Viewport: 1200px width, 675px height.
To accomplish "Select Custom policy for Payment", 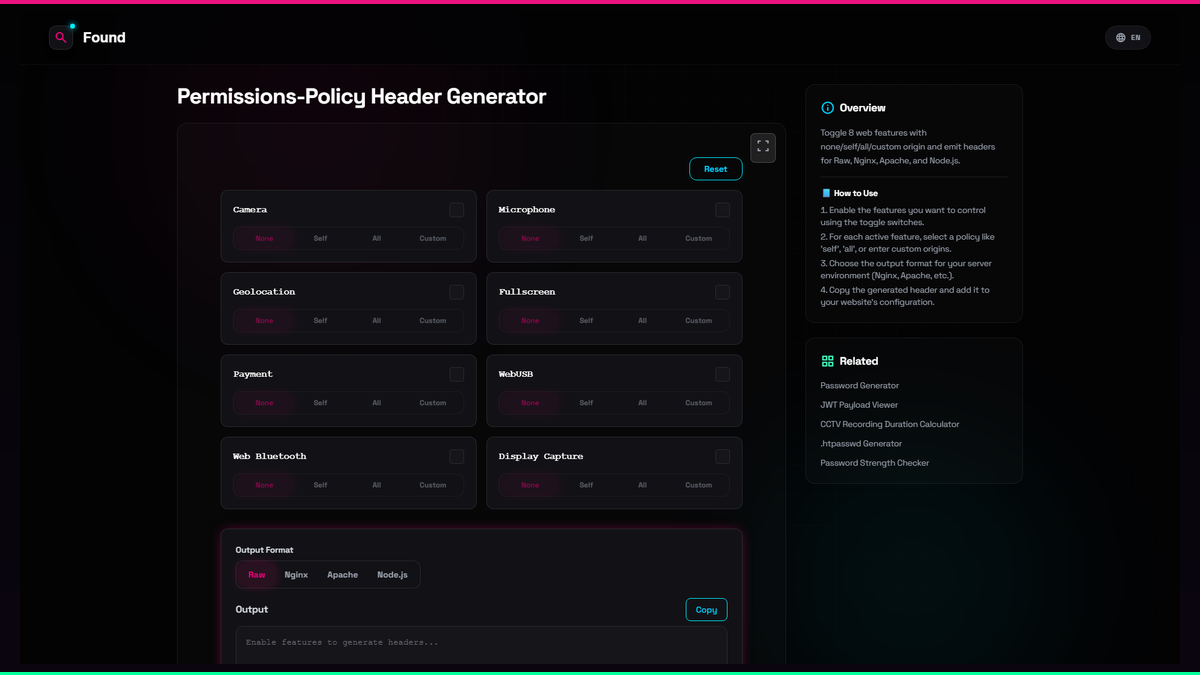I will pos(433,402).
